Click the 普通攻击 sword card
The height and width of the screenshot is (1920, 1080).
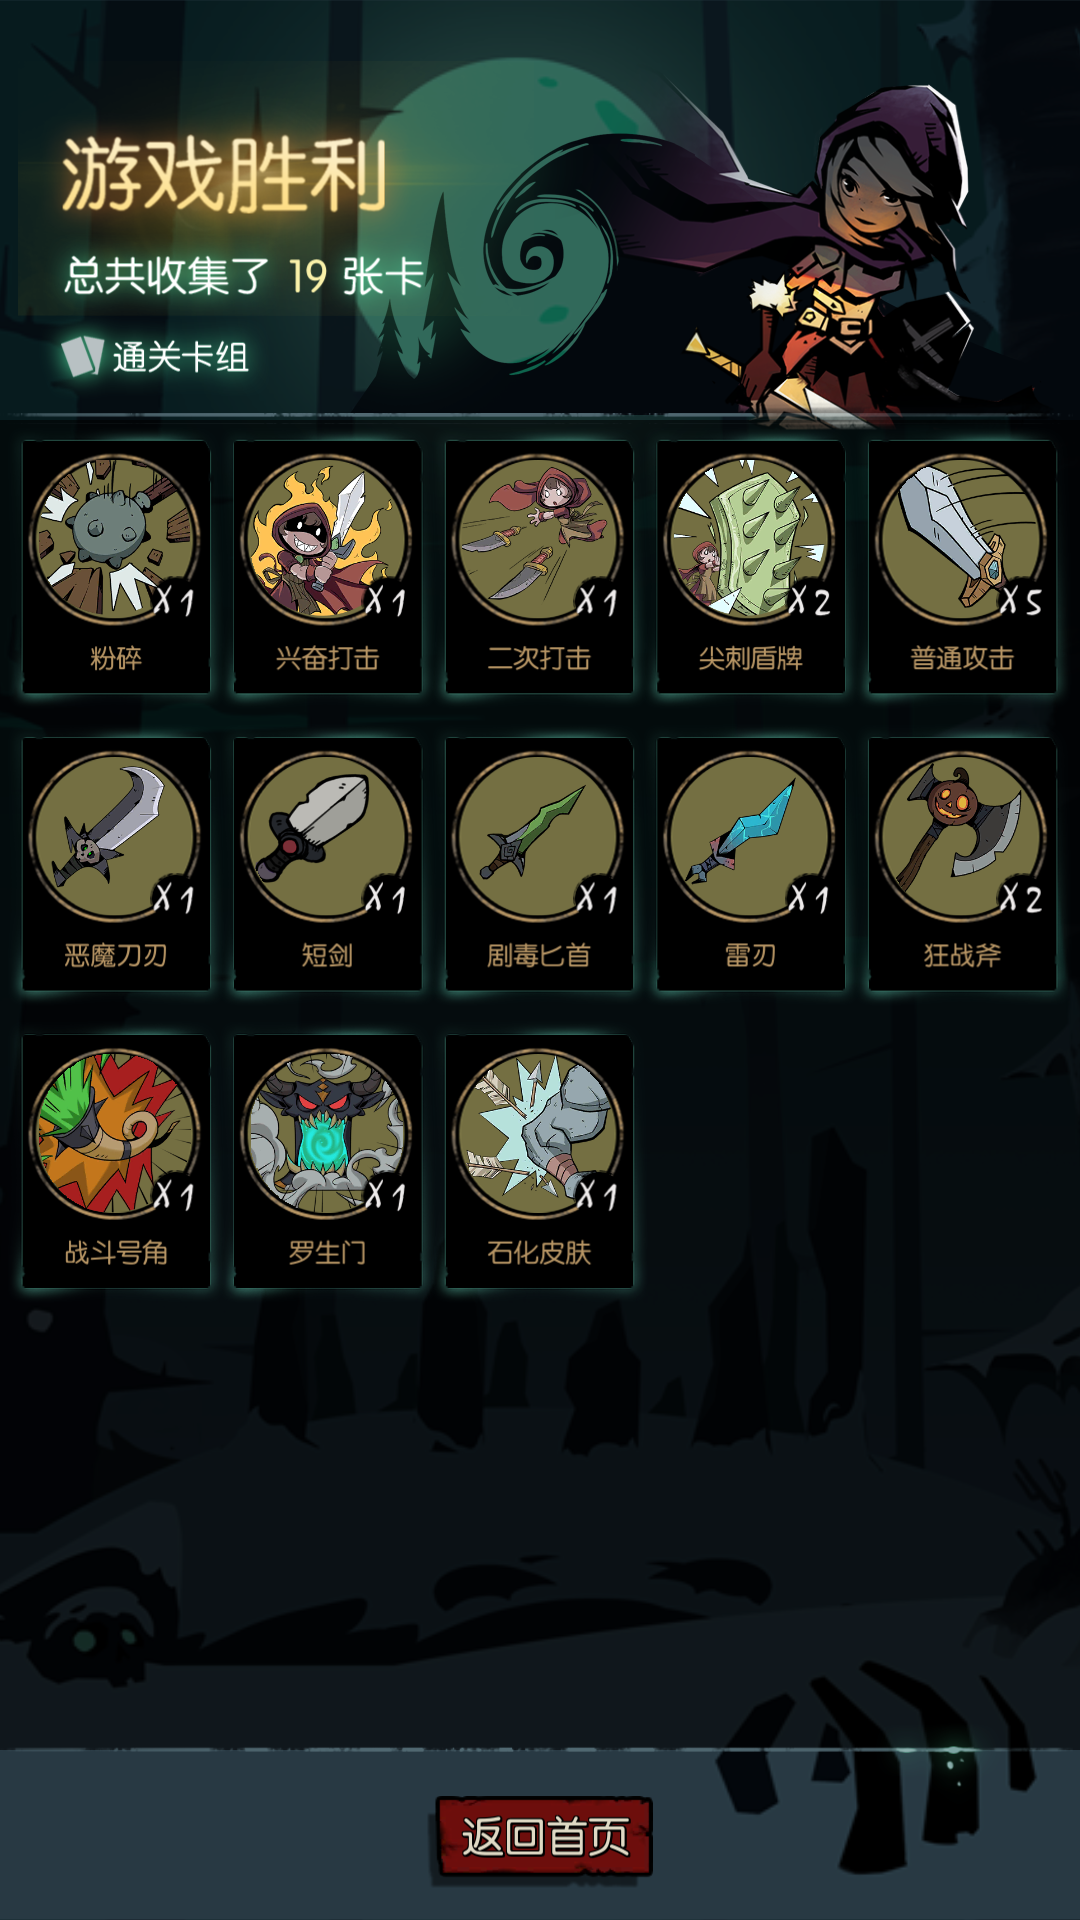[962, 566]
